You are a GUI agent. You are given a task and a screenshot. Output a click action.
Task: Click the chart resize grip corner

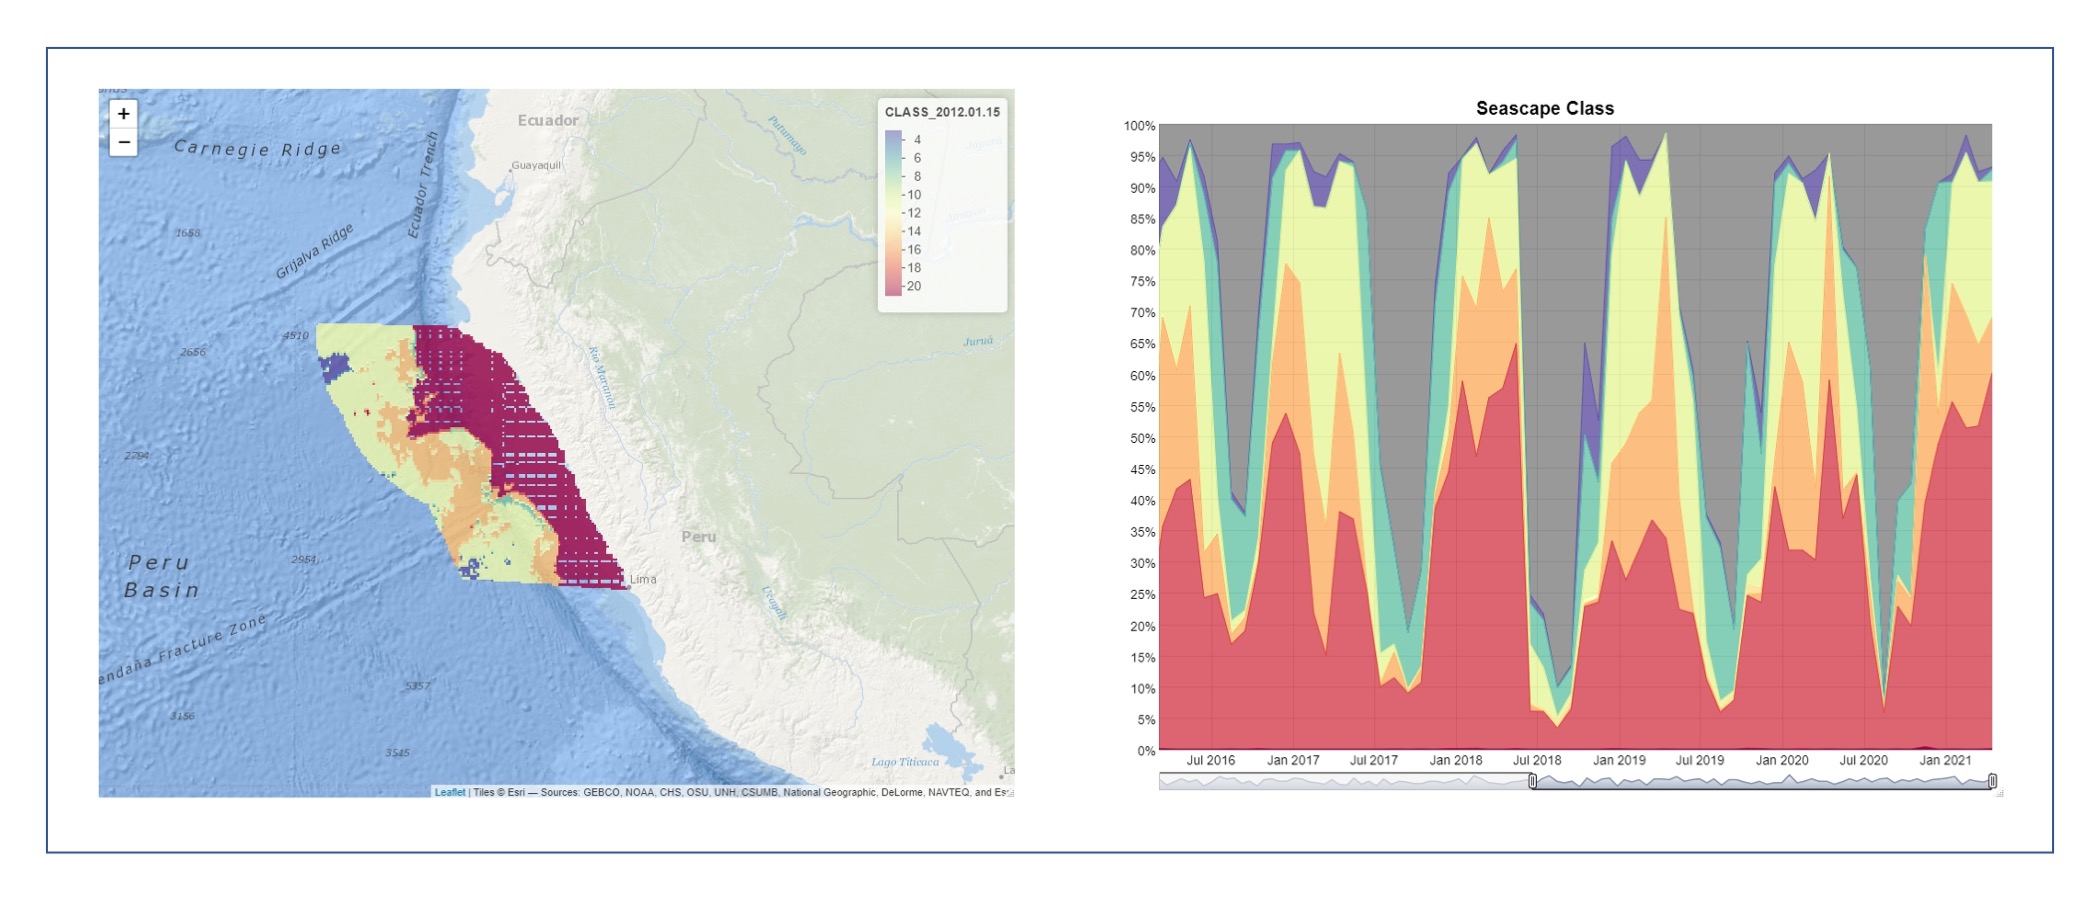(1999, 792)
